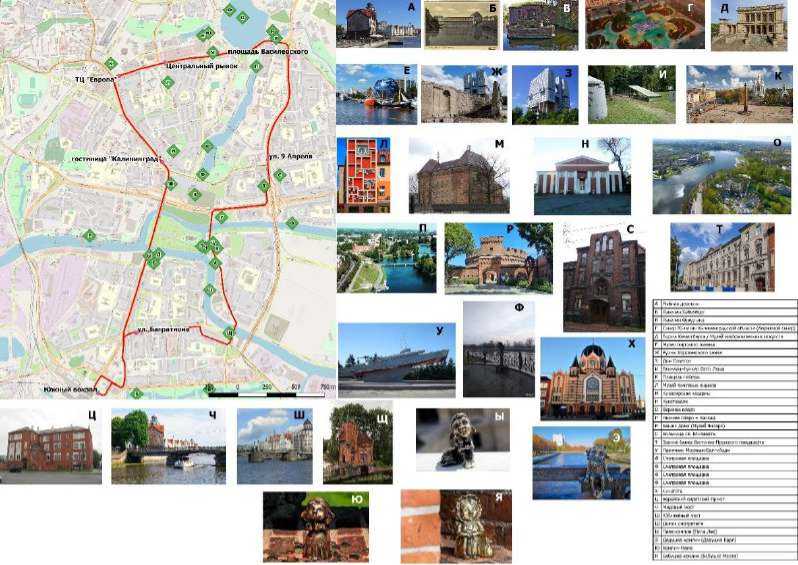Select photo Л of the red facade
The height and width of the screenshot is (565, 798).
tap(363, 175)
